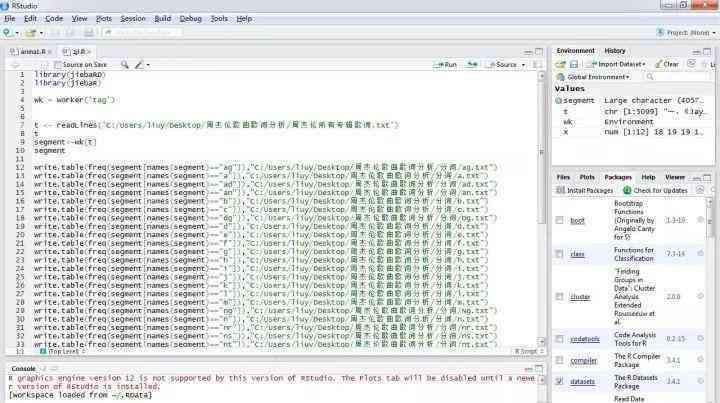Viewport: 720px width, 403px height.
Task: Minimize the Packages pane
Action: point(697,178)
